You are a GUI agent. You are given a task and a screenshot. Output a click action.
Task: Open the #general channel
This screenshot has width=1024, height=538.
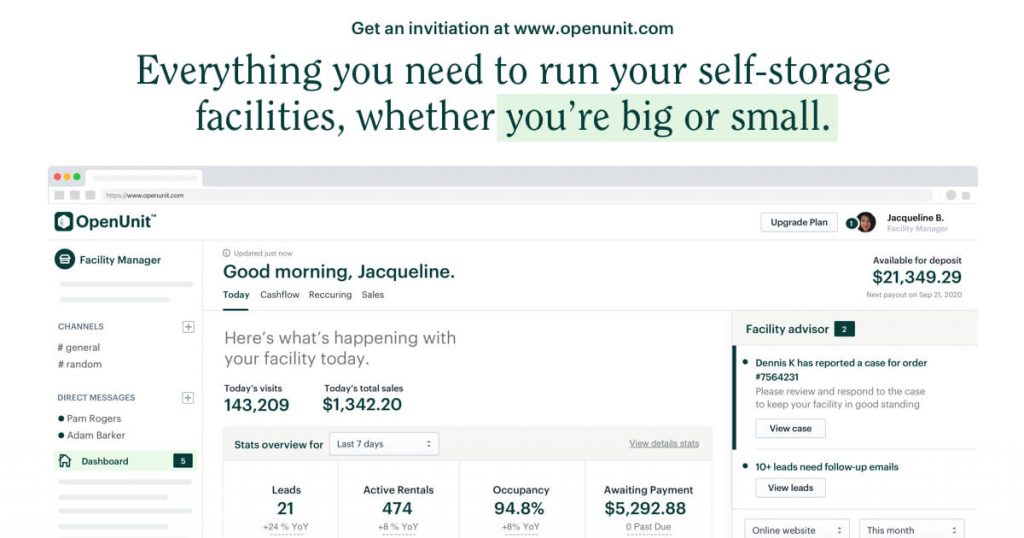[79, 347]
